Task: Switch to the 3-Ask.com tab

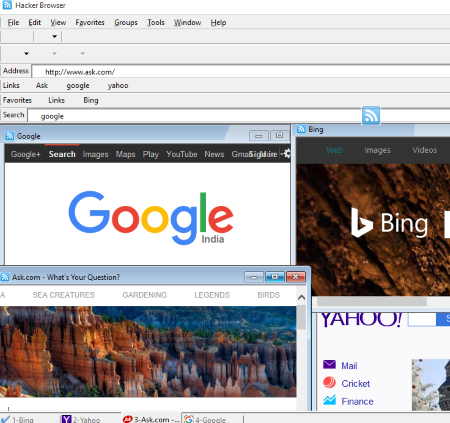Action: [x=151, y=419]
